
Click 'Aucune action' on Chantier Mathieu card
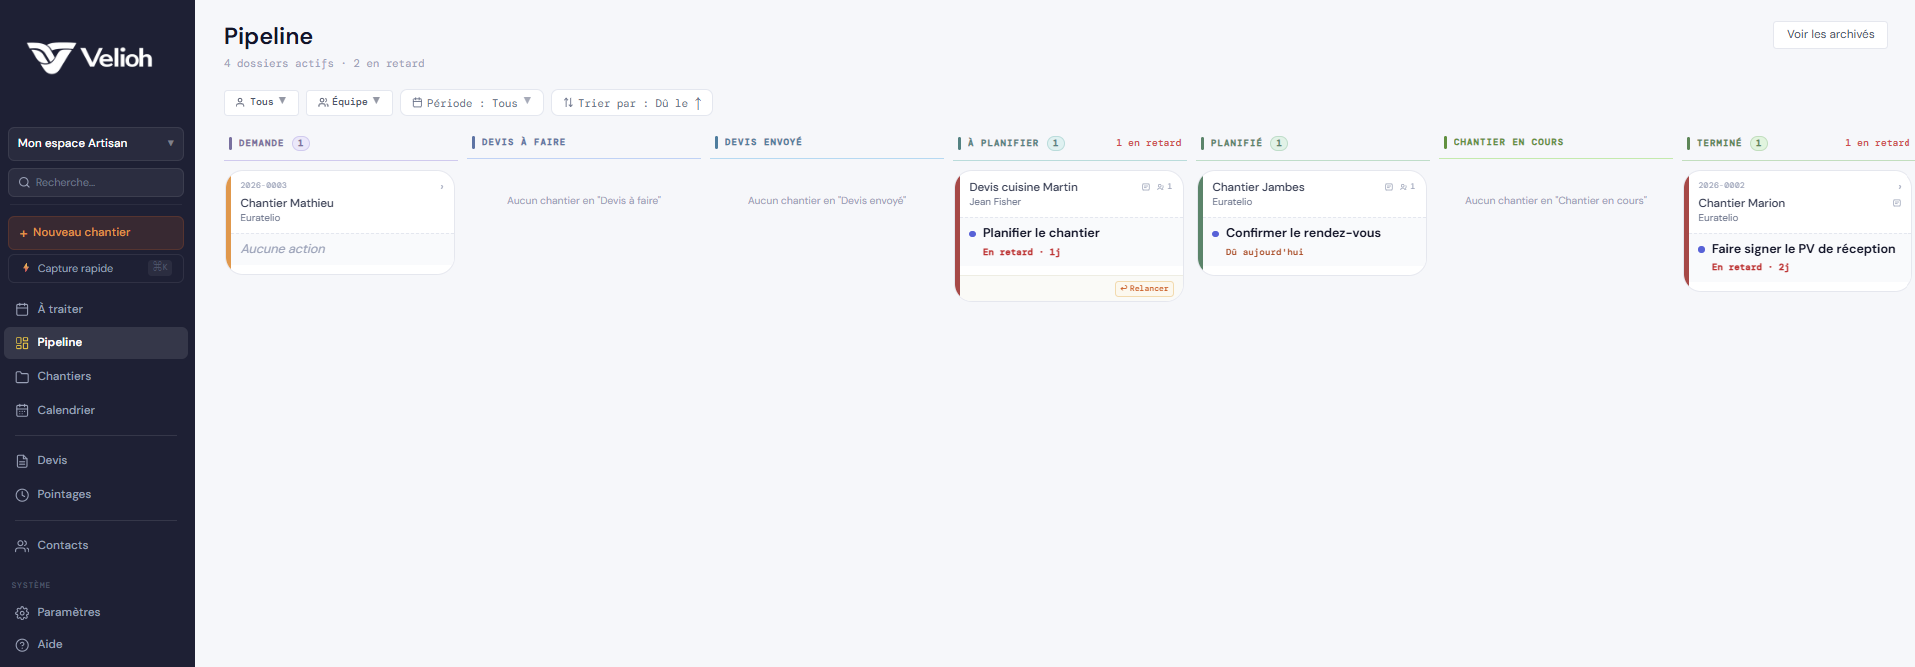[x=283, y=249]
